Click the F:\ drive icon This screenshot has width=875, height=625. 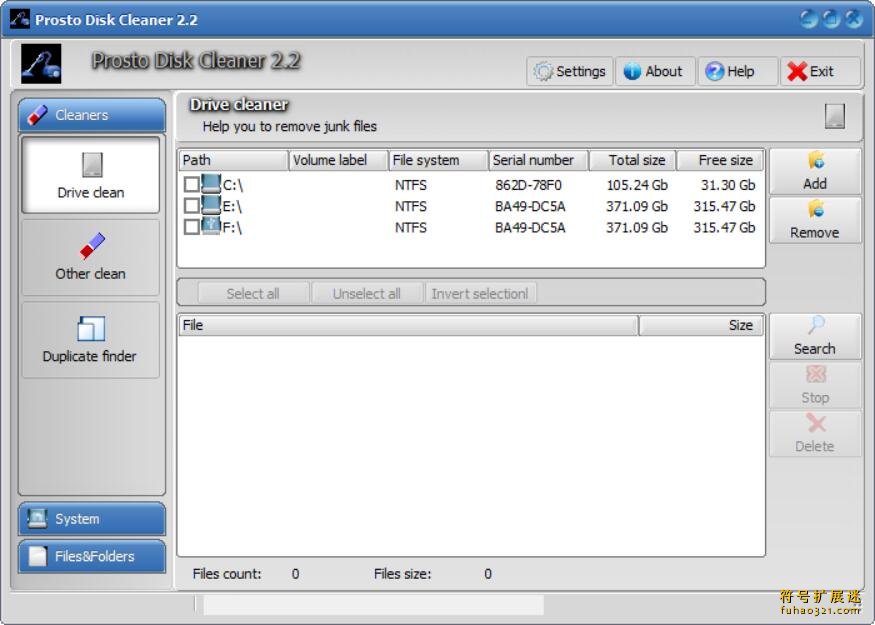211,226
